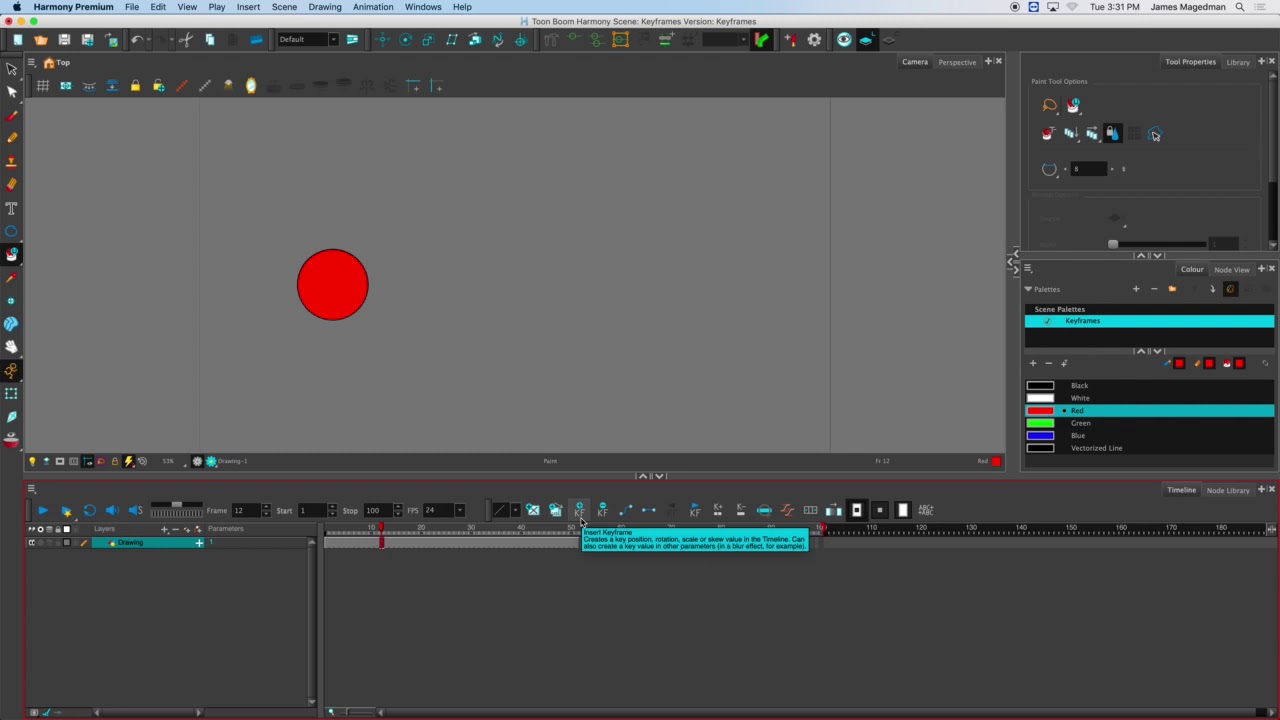Select the Green colour swatch
Image resolution: width=1280 pixels, height=720 pixels.
point(1040,423)
